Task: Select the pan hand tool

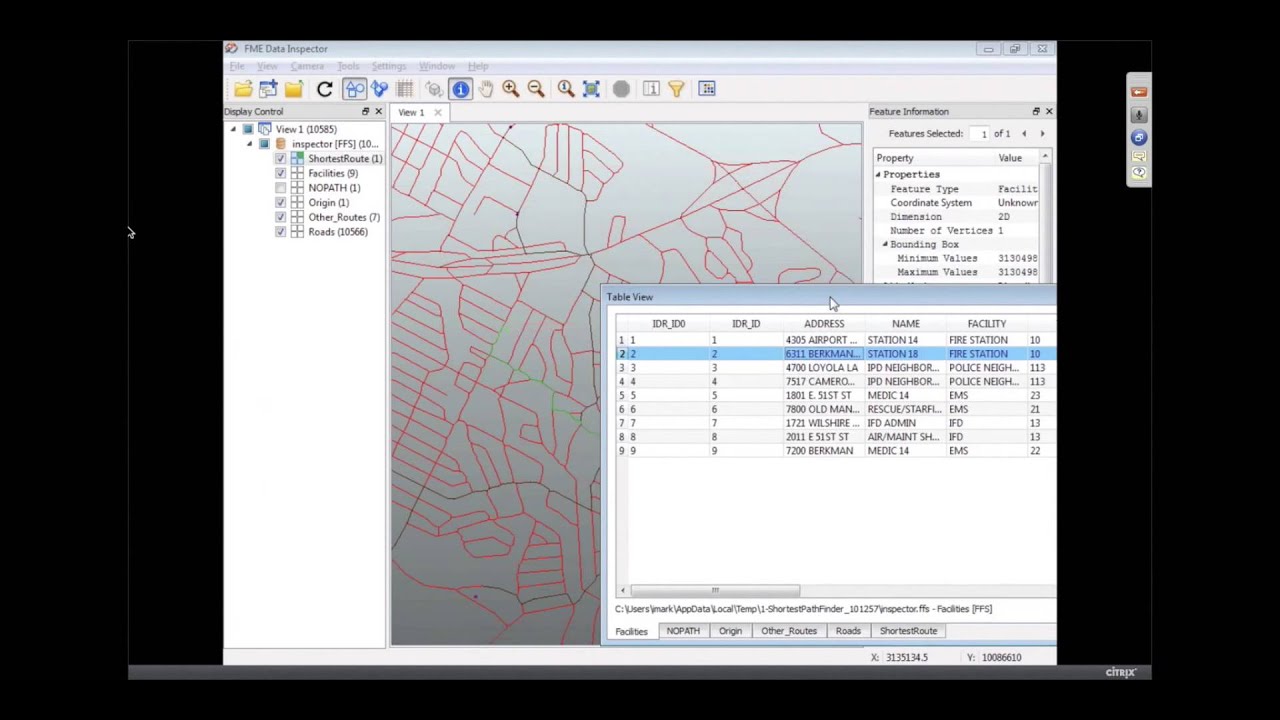Action: pyautogui.click(x=486, y=89)
